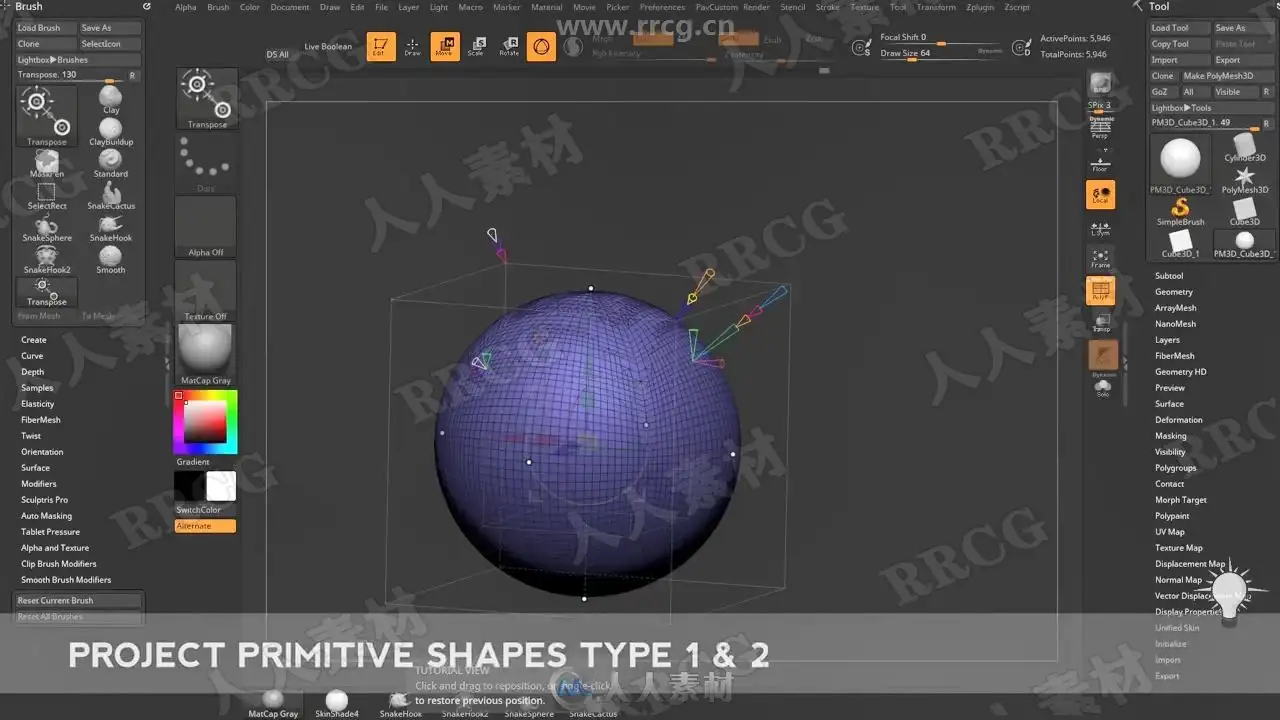Open the MatCap Gray material selector

click(206, 355)
